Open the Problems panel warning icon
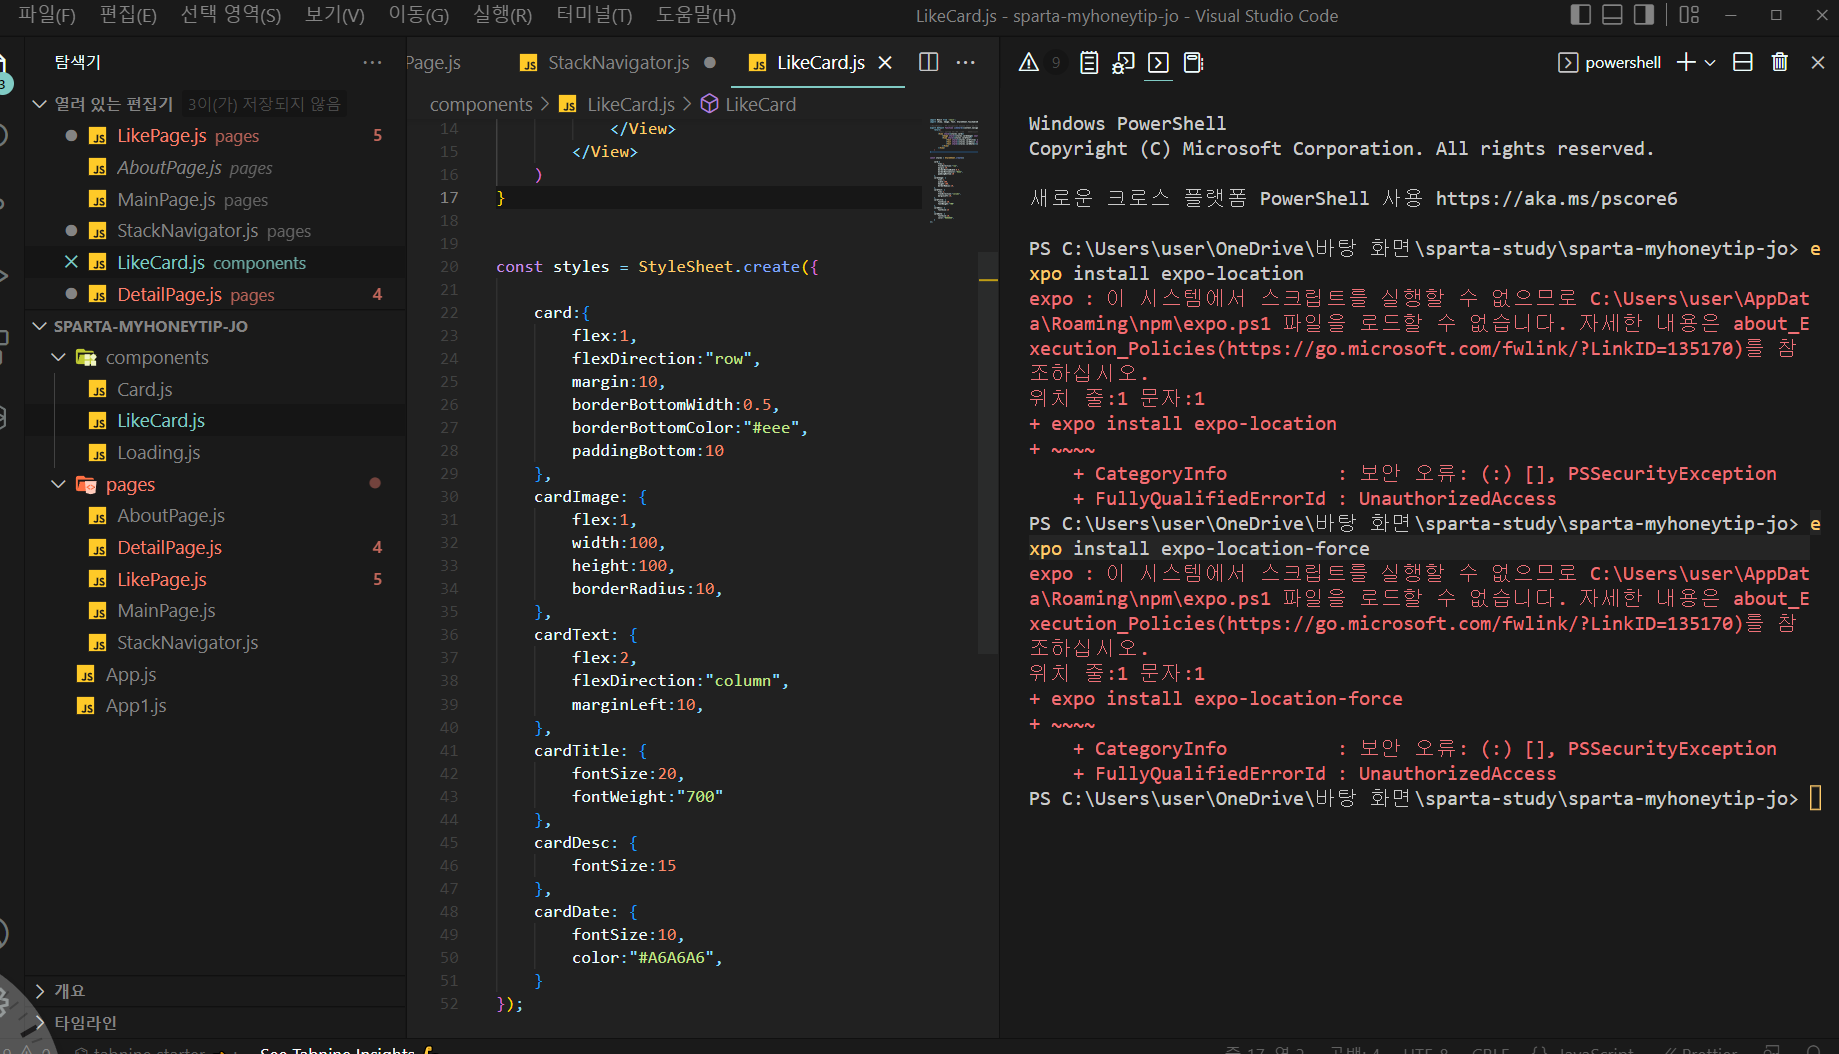Viewport: 1839px width, 1054px height. tap(1028, 62)
